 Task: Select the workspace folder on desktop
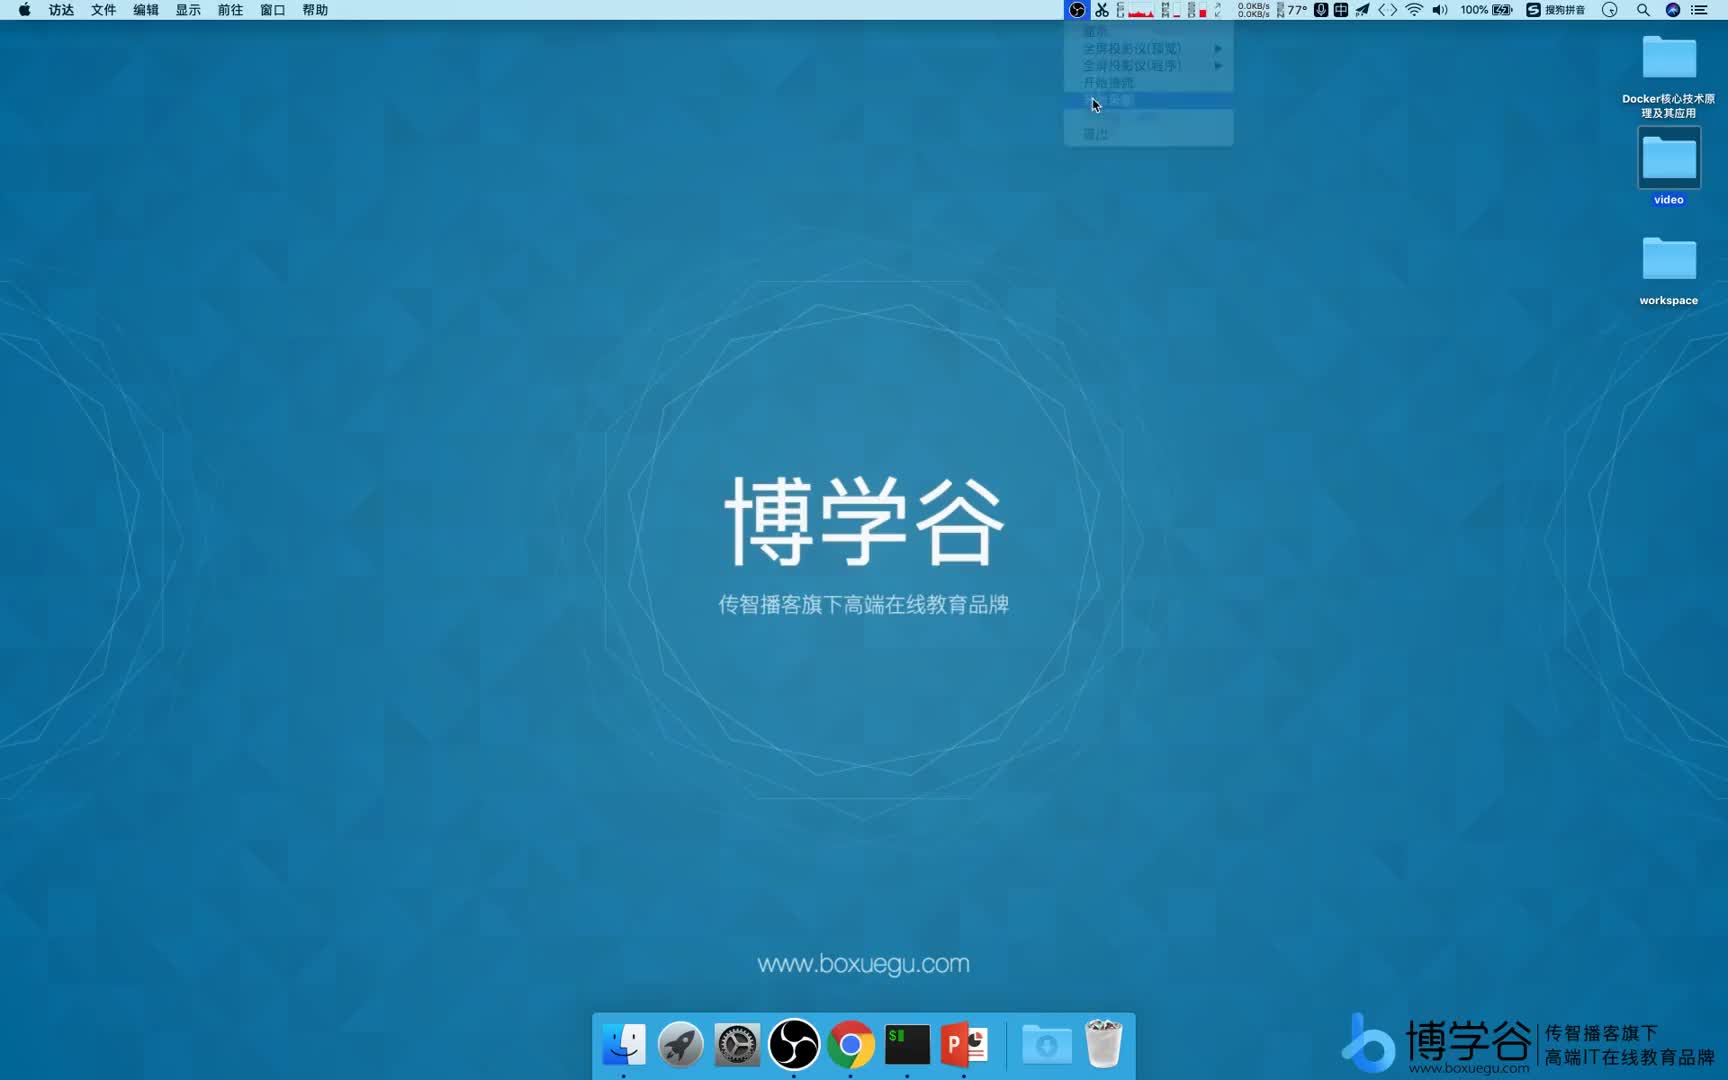coord(1668,270)
